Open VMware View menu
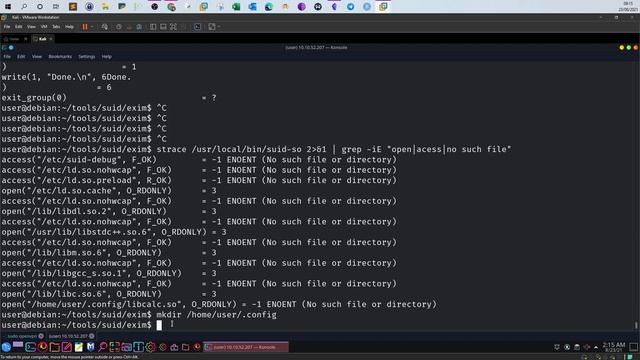Screen dimensions: 640x360 [x=31, y=27]
